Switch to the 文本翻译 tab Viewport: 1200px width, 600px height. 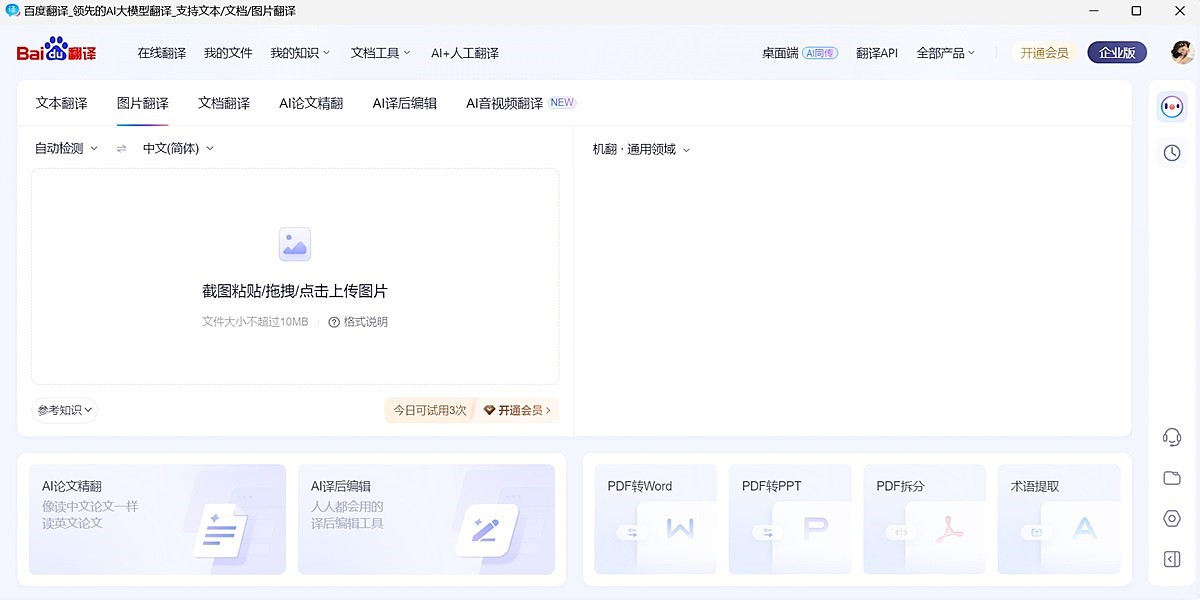pyautogui.click(x=60, y=102)
